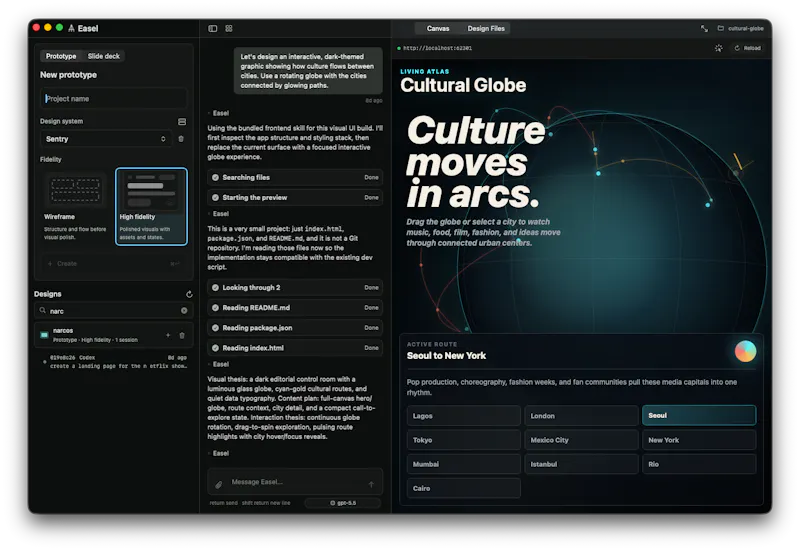800x551 pixels.
Task: Select the Seoul city button
Action: (x=699, y=415)
